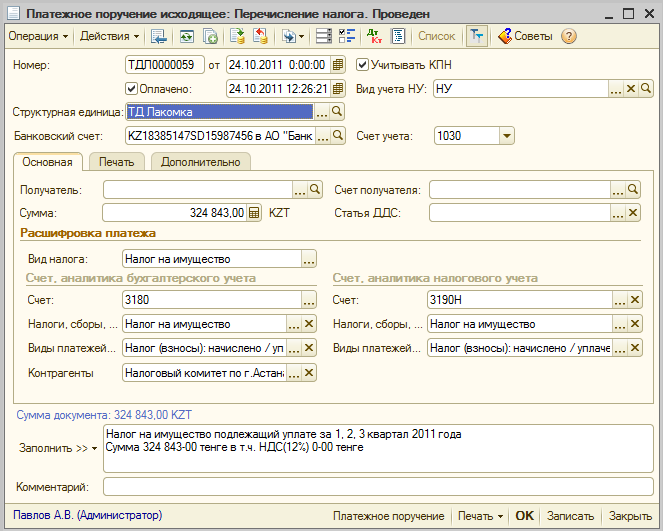Image resolution: width=663 pixels, height=531 pixels.
Task: Open calendar picker next to document date
Action: pos(338,65)
